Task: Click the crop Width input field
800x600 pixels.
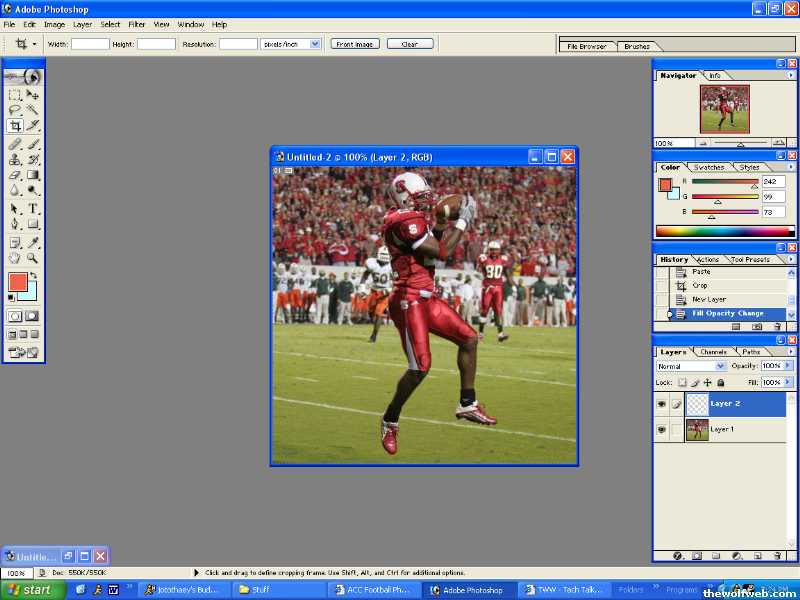Action: point(90,44)
